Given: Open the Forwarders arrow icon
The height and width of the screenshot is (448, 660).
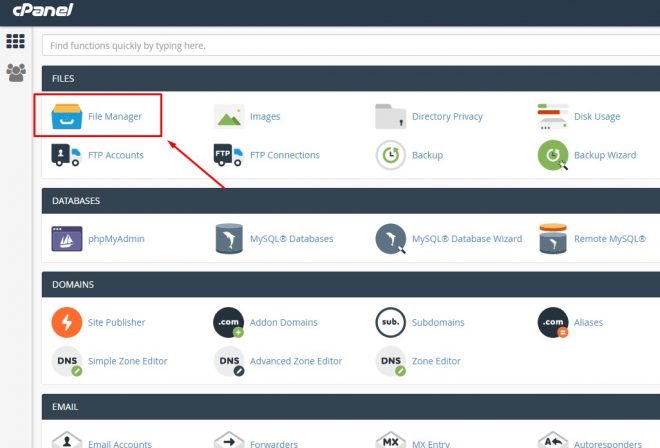Looking at the screenshot, I should pos(229,439).
